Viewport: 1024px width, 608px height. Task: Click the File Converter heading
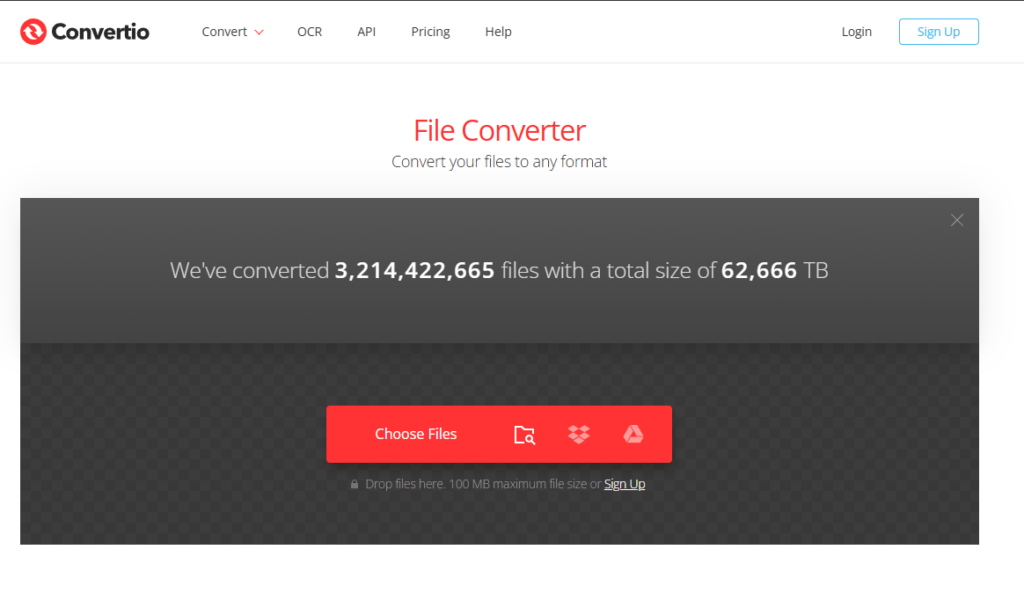(x=499, y=131)
